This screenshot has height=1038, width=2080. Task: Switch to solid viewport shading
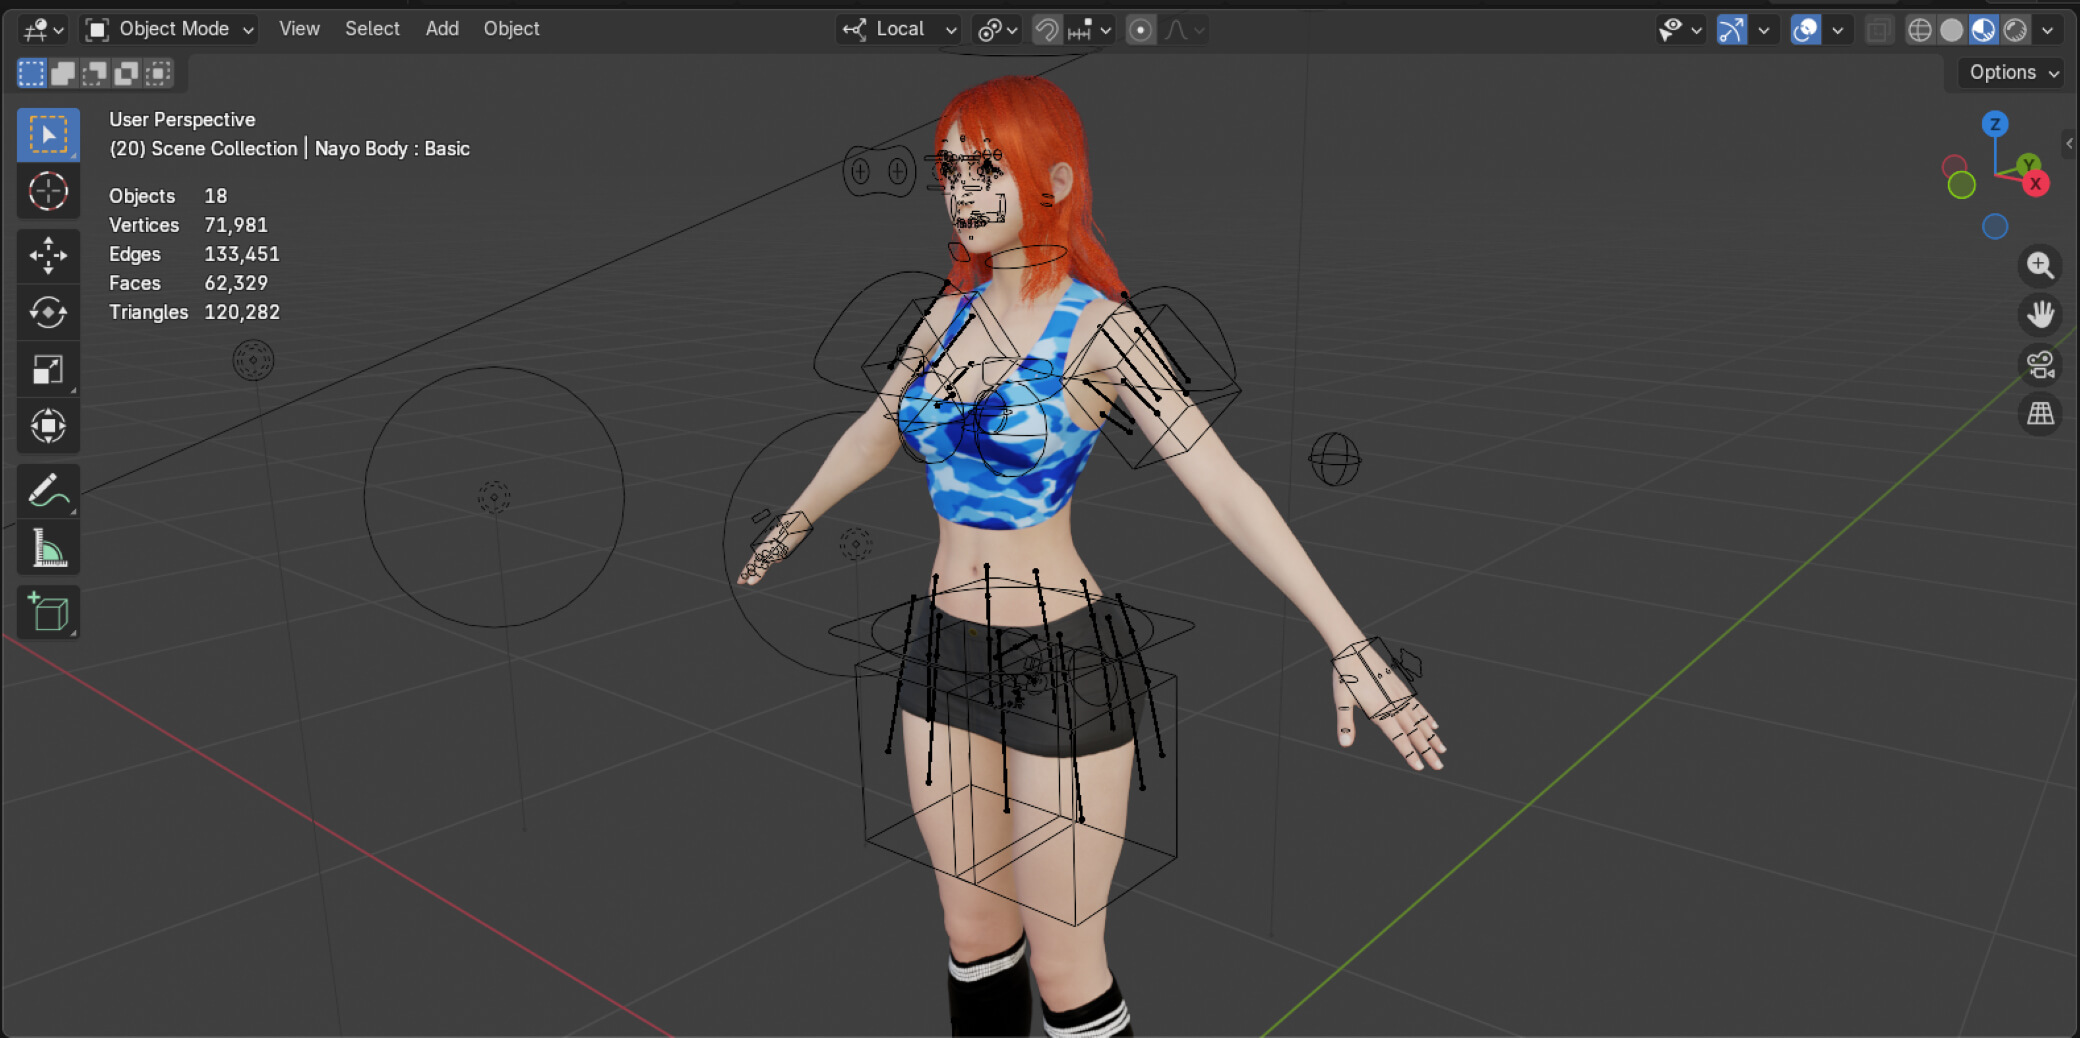click(1951, 30)
